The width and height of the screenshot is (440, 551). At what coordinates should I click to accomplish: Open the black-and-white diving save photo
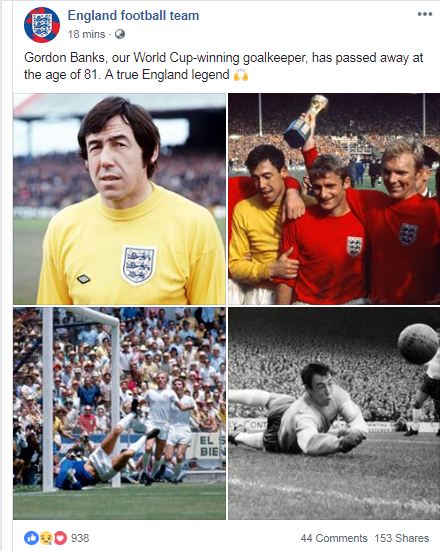334,413
